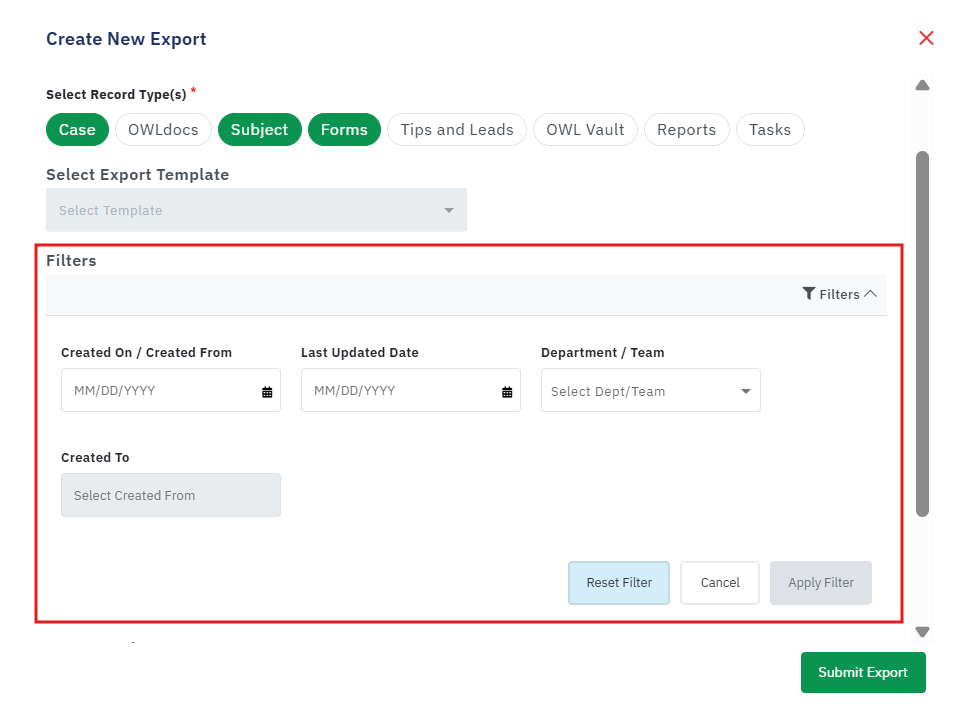Select the Tips and Leads record type
Viewport: 954px width, 724px height.
[457, 130]
